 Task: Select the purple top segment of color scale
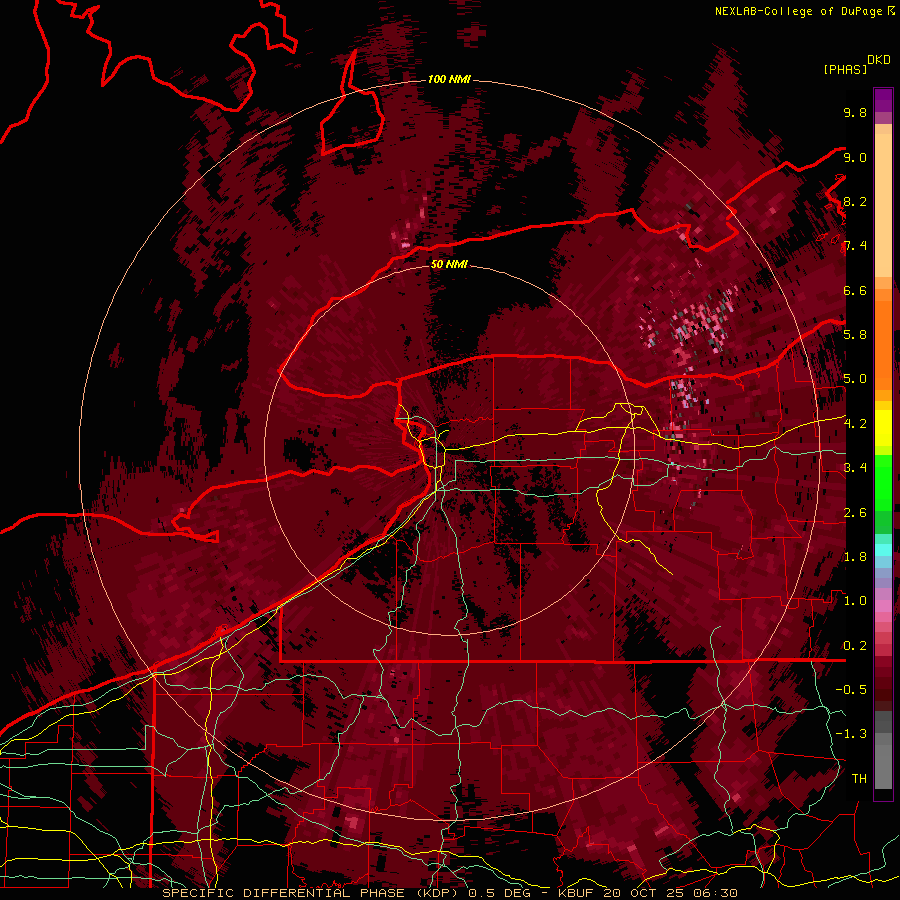[x=883, y=100]
